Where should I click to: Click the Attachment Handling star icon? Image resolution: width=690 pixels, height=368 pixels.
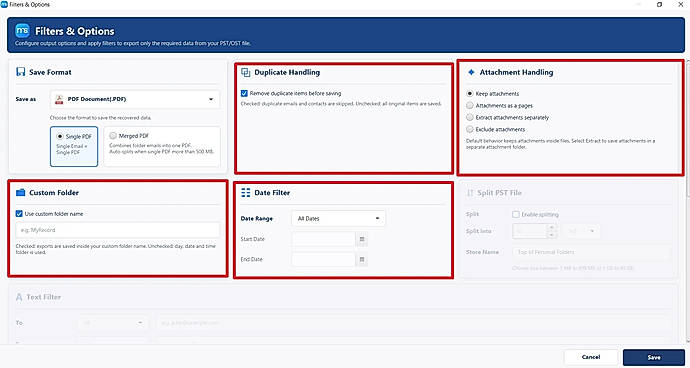(471, 72)
